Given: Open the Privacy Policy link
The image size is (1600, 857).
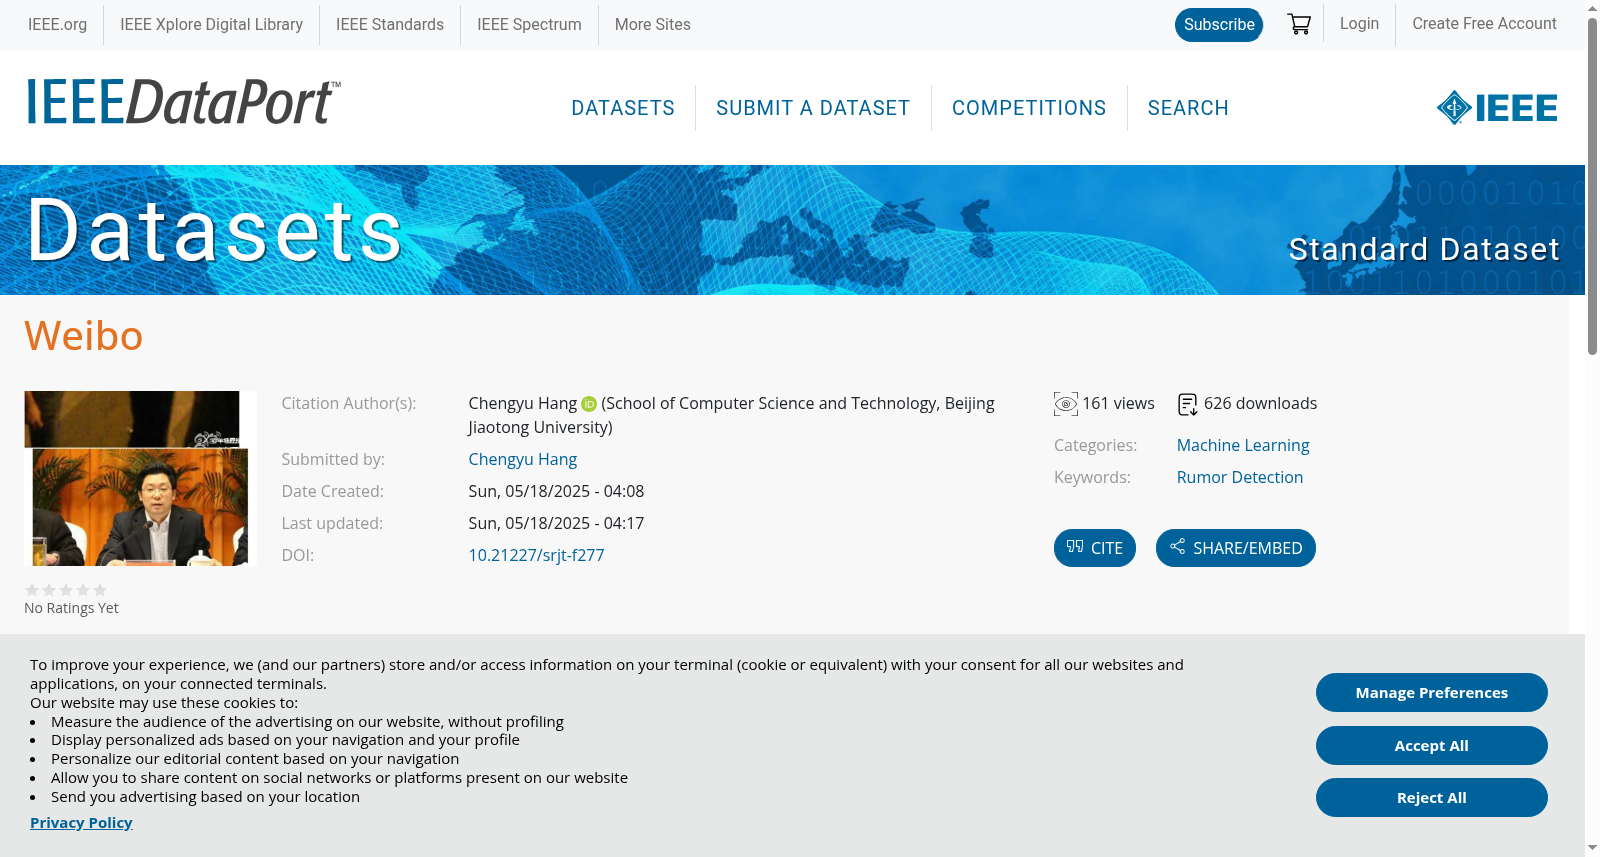Looking at the screenshot, I should pos(81,823).
